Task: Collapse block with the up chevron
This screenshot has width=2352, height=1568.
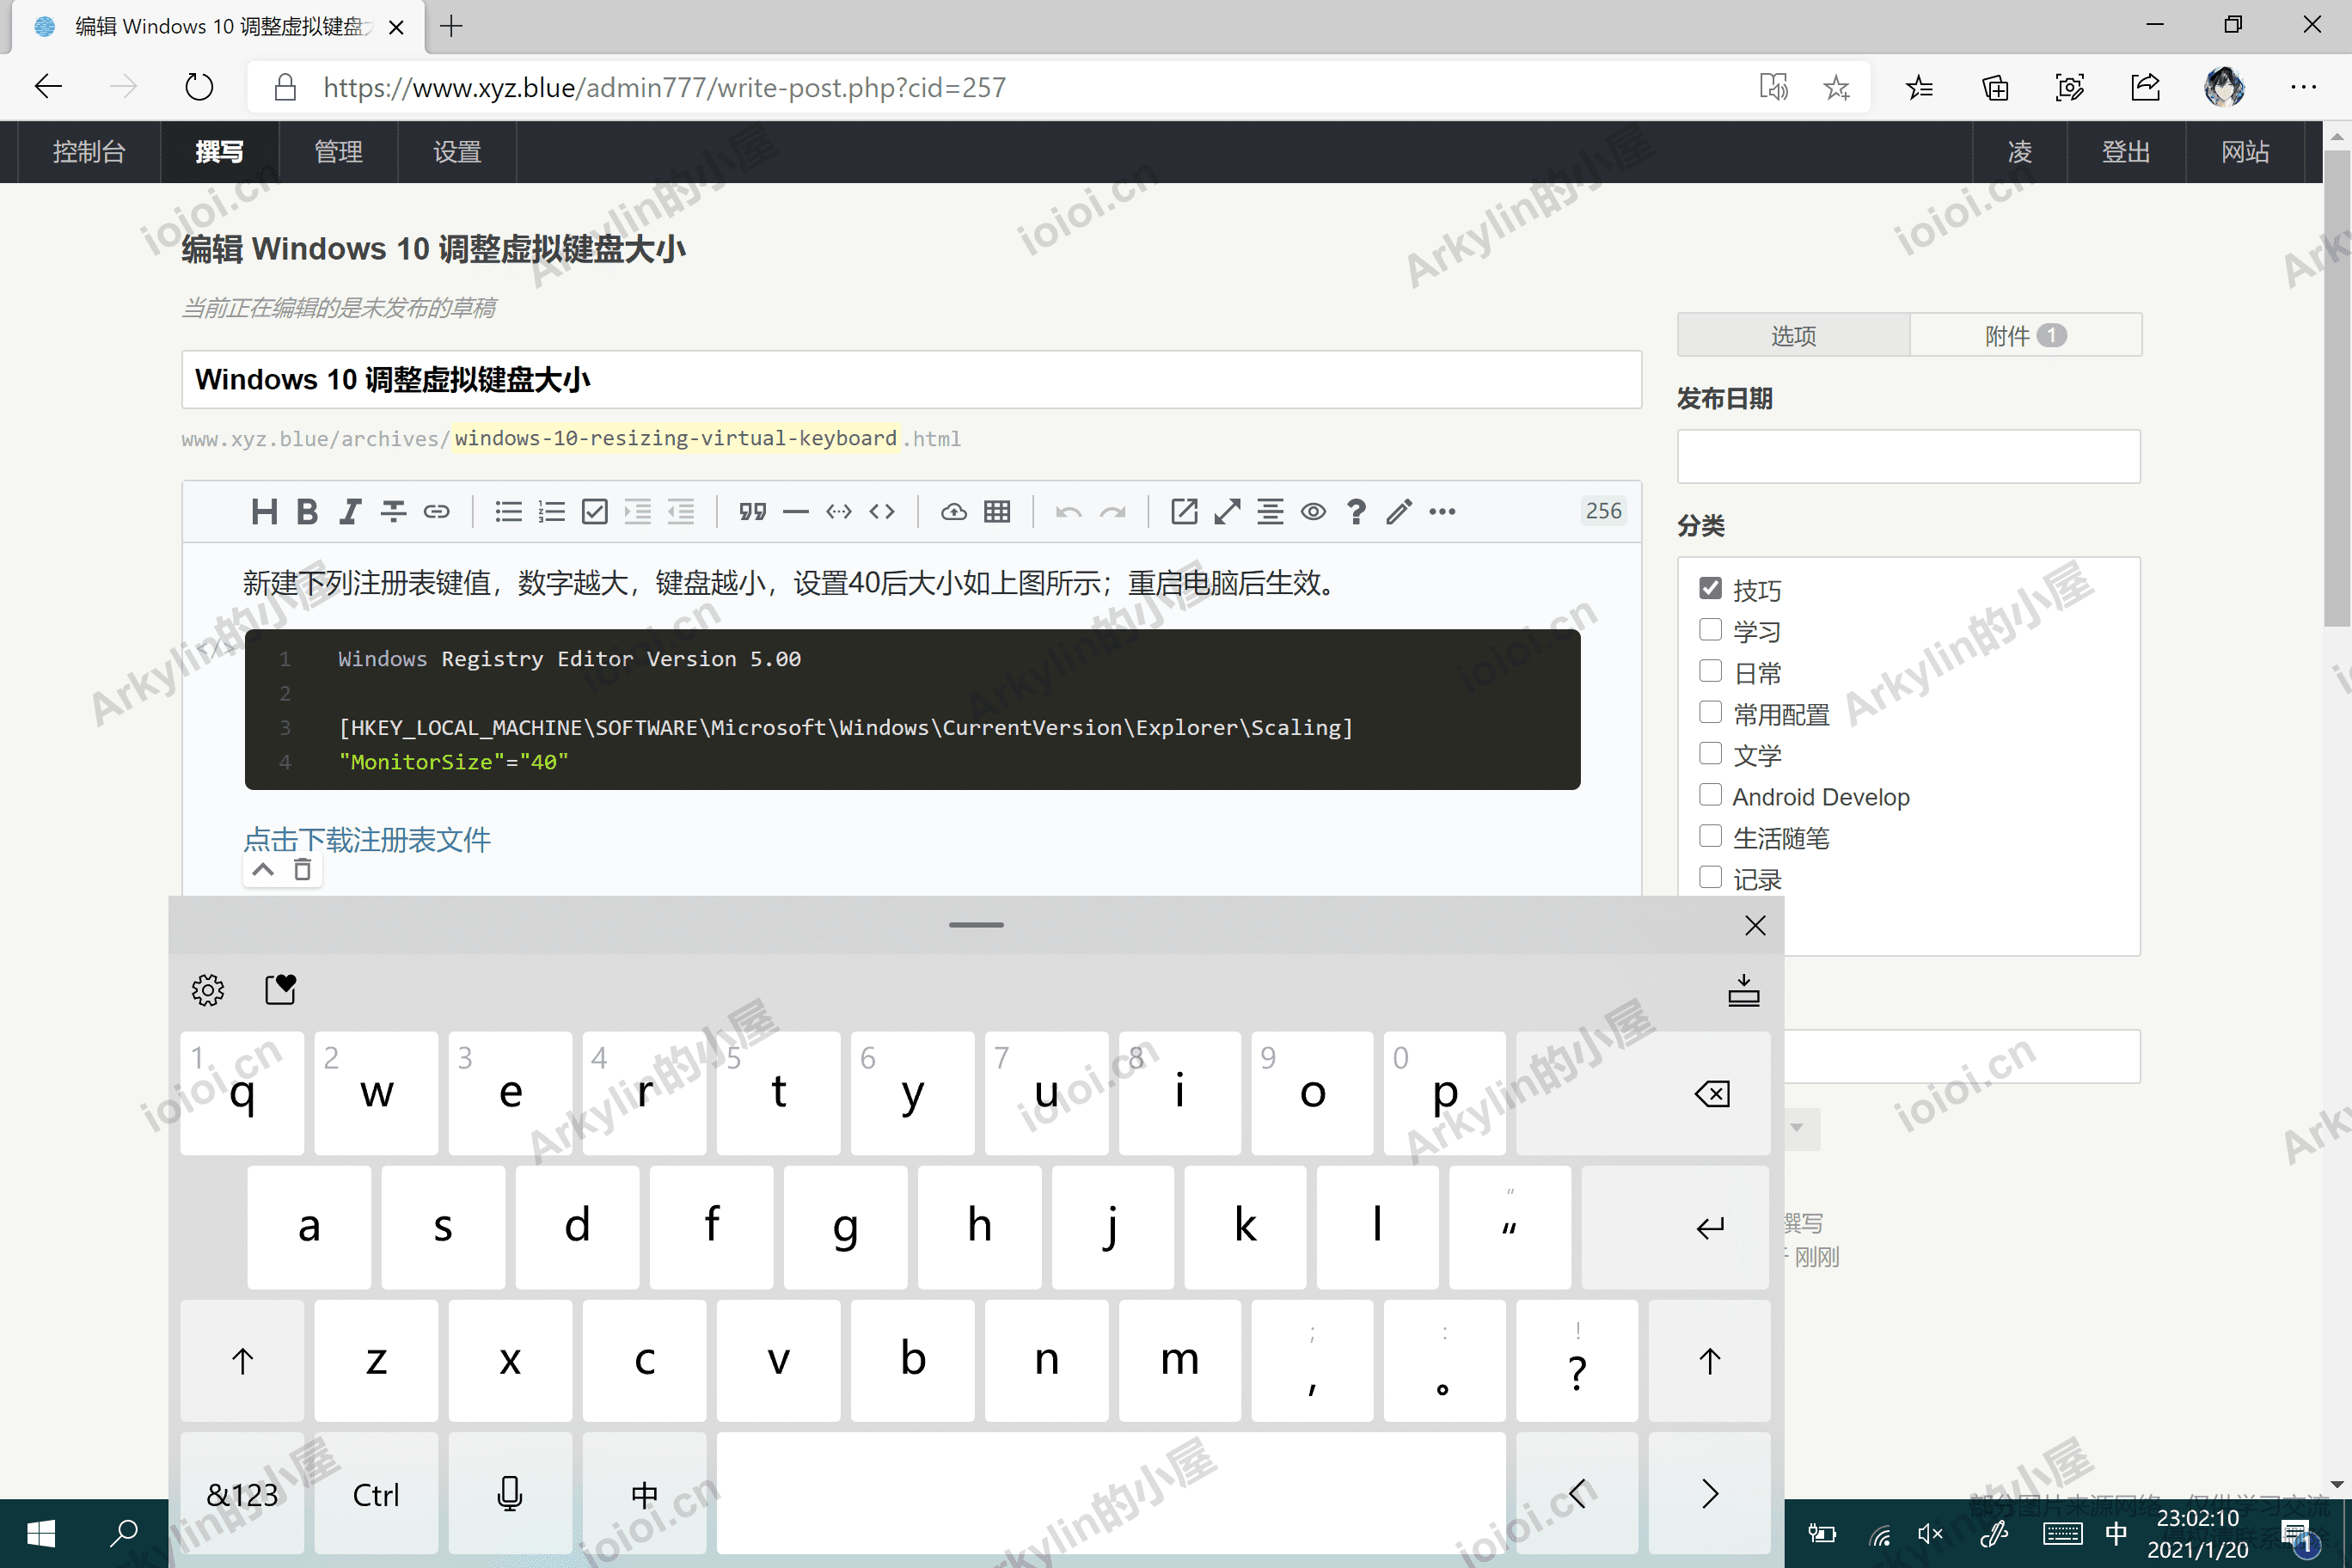Action: pos(263,869)
